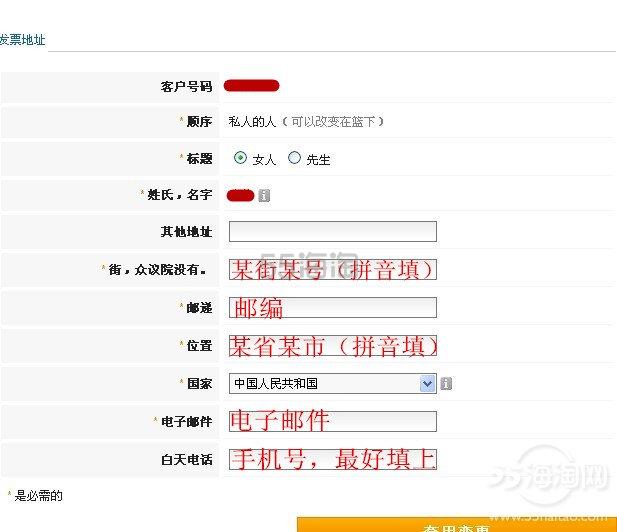Click the 白天电话 phone input field

click(333, 459)
